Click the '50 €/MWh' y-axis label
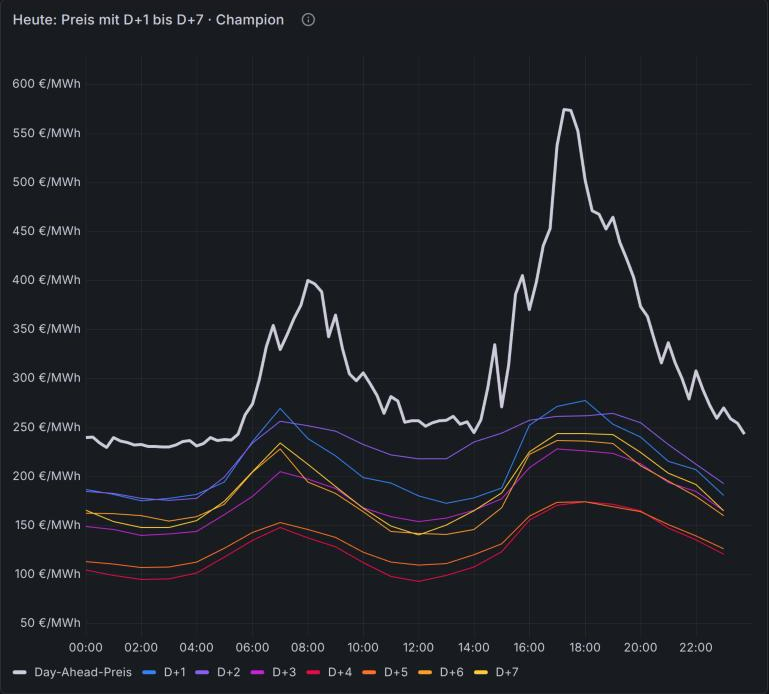 point(51,623)
